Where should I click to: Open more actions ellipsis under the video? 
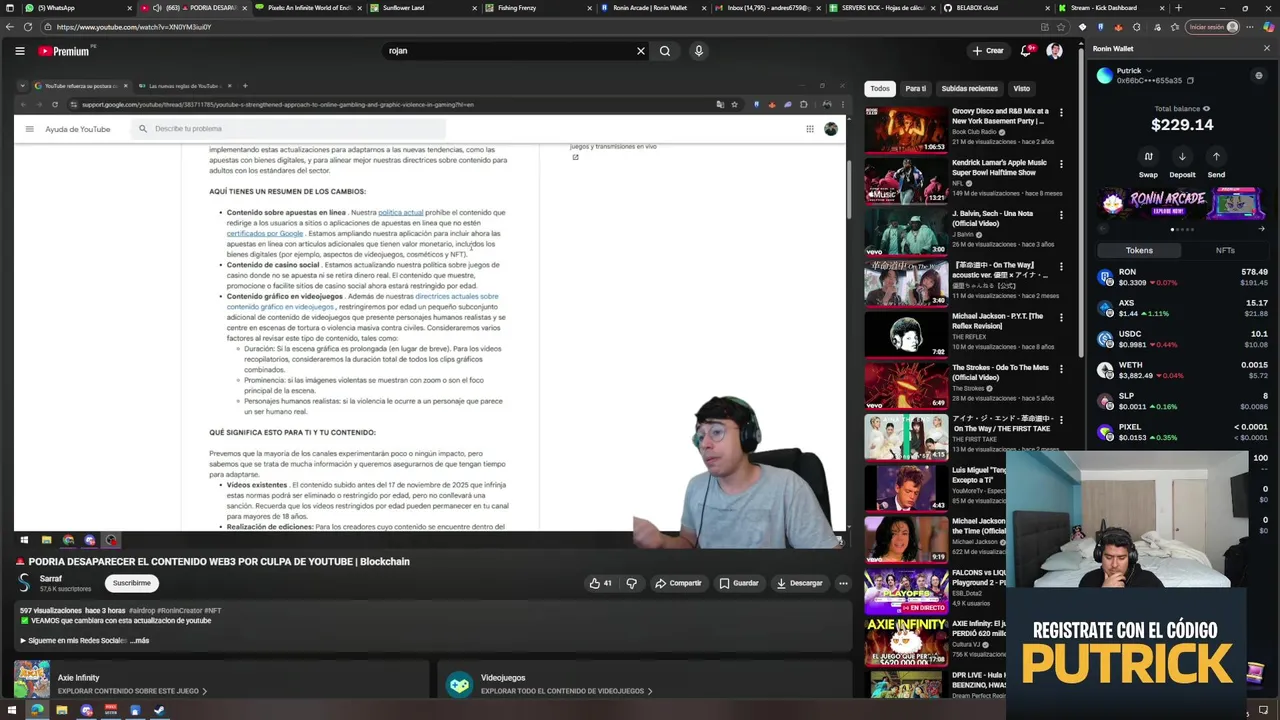pos(843,583)
